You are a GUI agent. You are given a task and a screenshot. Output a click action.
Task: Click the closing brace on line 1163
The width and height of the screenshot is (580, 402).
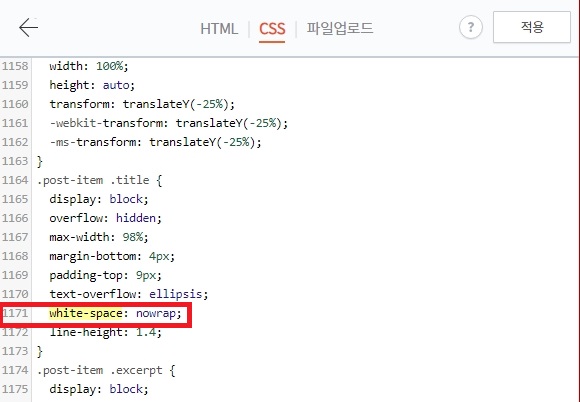tap(40, 161)
